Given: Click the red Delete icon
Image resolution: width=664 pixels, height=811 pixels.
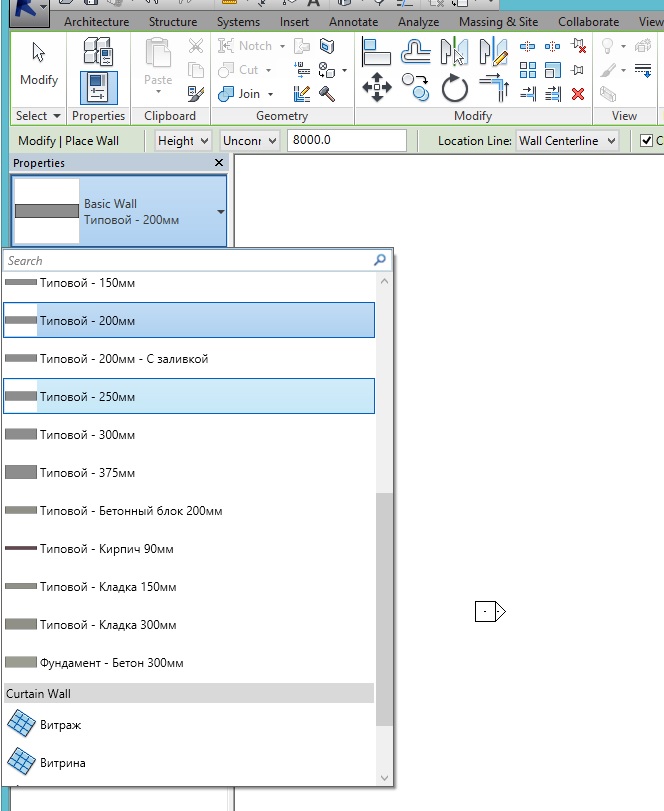Looking at the screenshot, I should (x=578, y=93).
